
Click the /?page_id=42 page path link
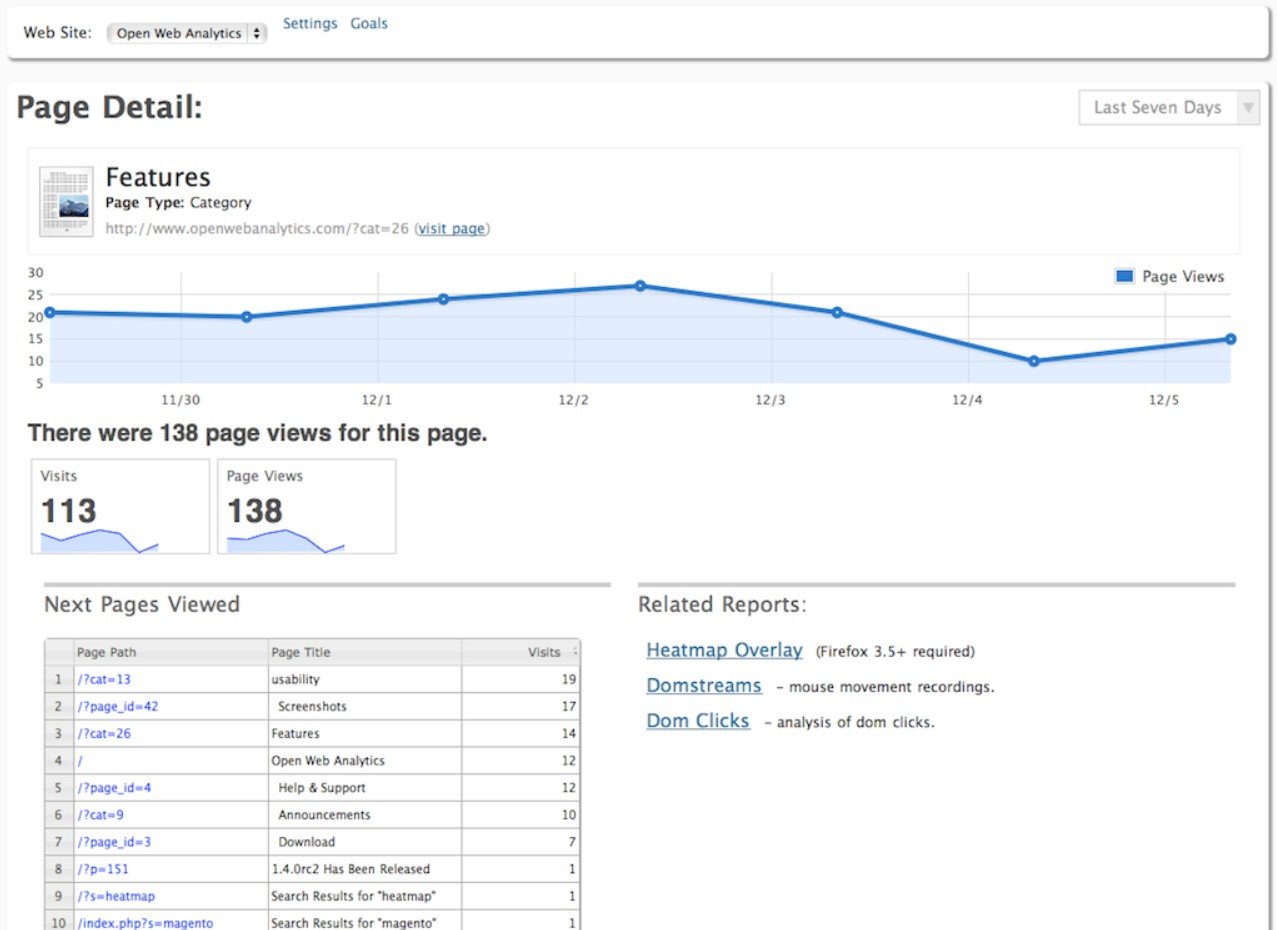coord(118,706)
